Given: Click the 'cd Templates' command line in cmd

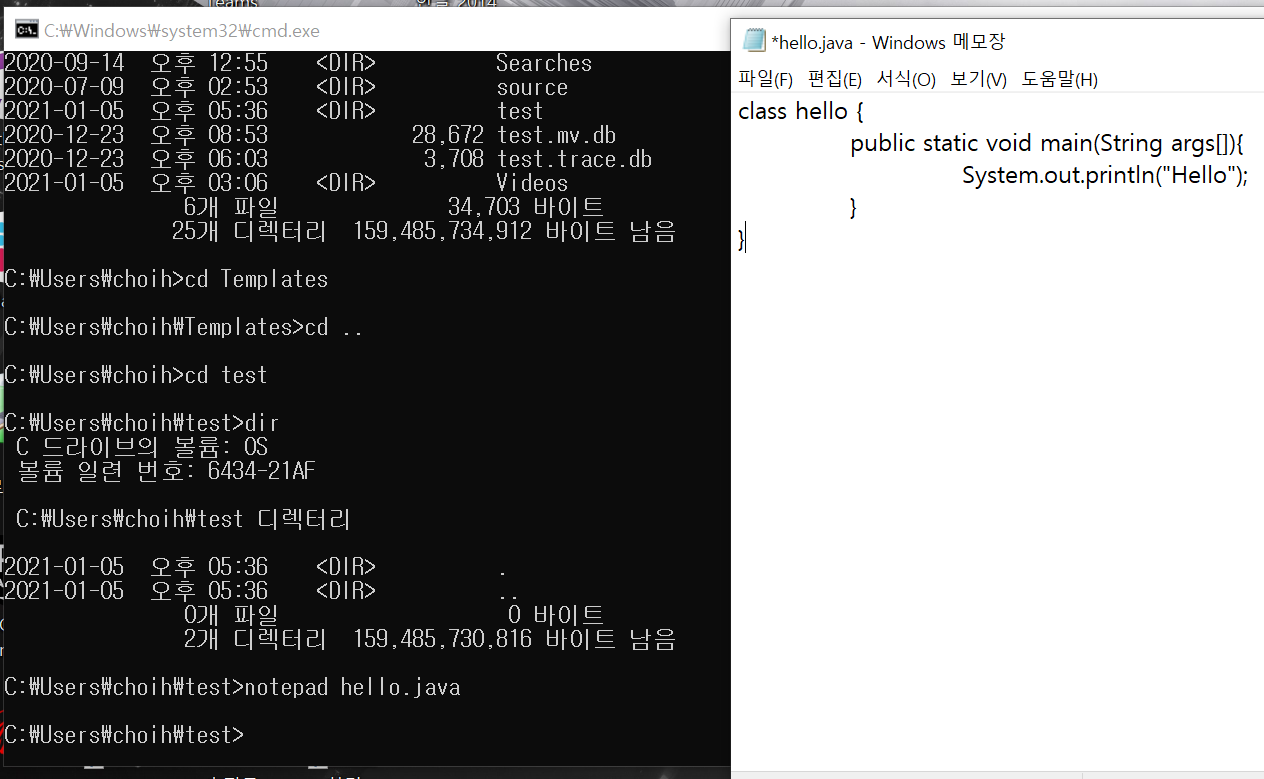Looking at the screenshot, I should [x=166, y=279].
